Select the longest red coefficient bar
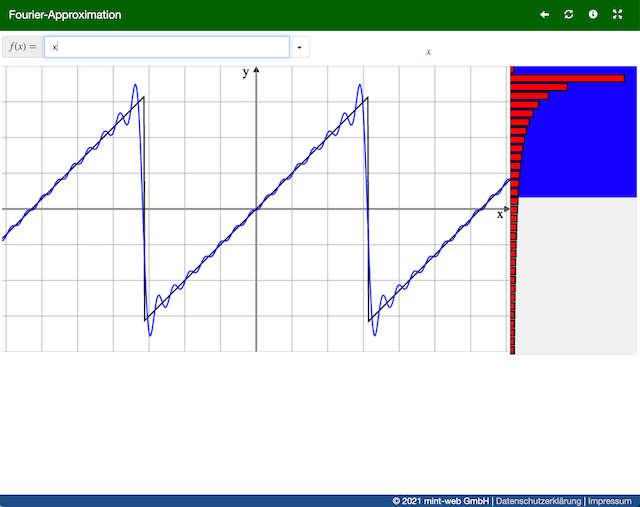 (x=567, y=78)
